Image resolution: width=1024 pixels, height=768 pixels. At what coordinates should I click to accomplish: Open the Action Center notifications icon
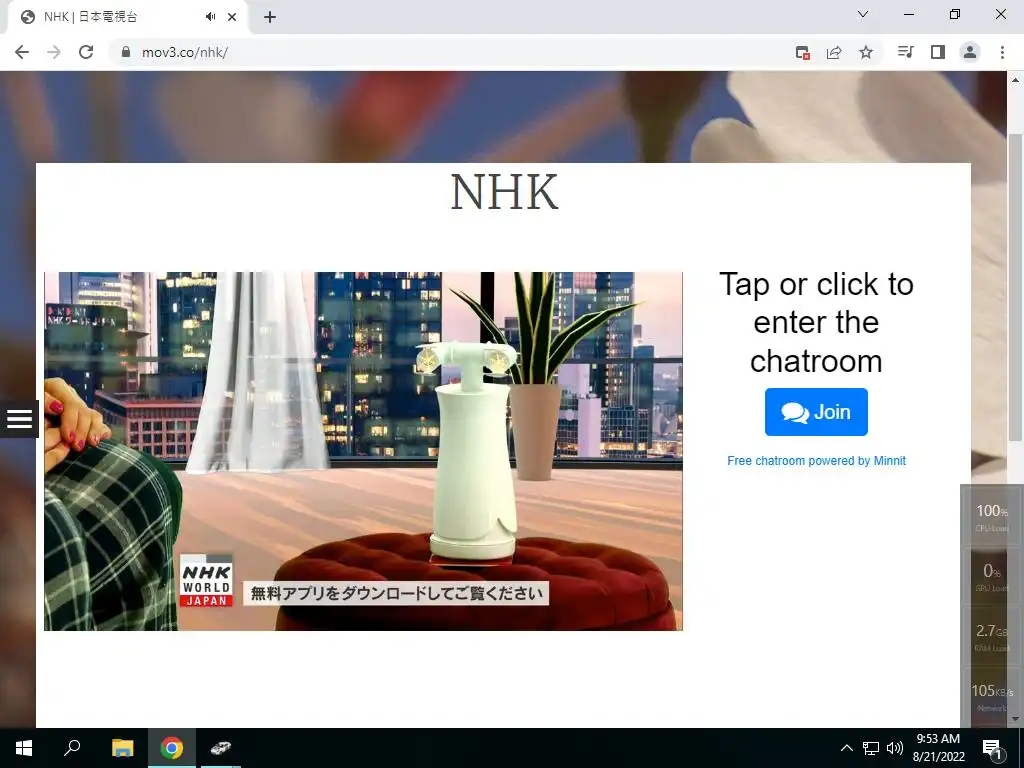click(992, 748)
